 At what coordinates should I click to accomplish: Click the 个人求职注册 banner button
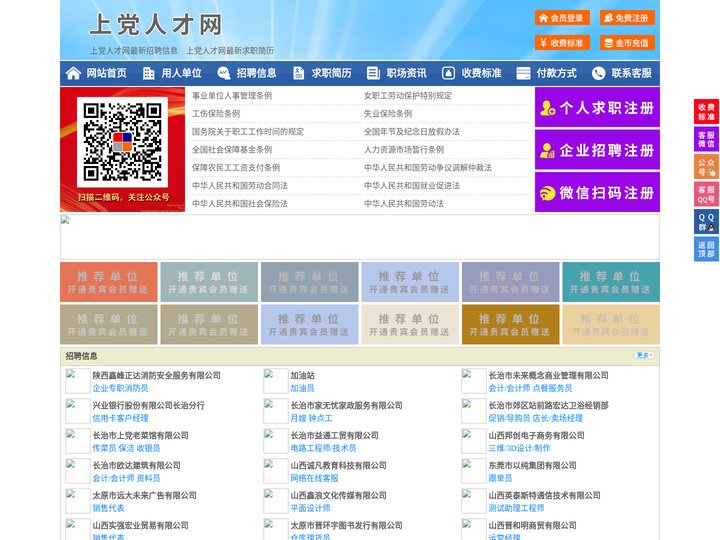click(597, 107)
